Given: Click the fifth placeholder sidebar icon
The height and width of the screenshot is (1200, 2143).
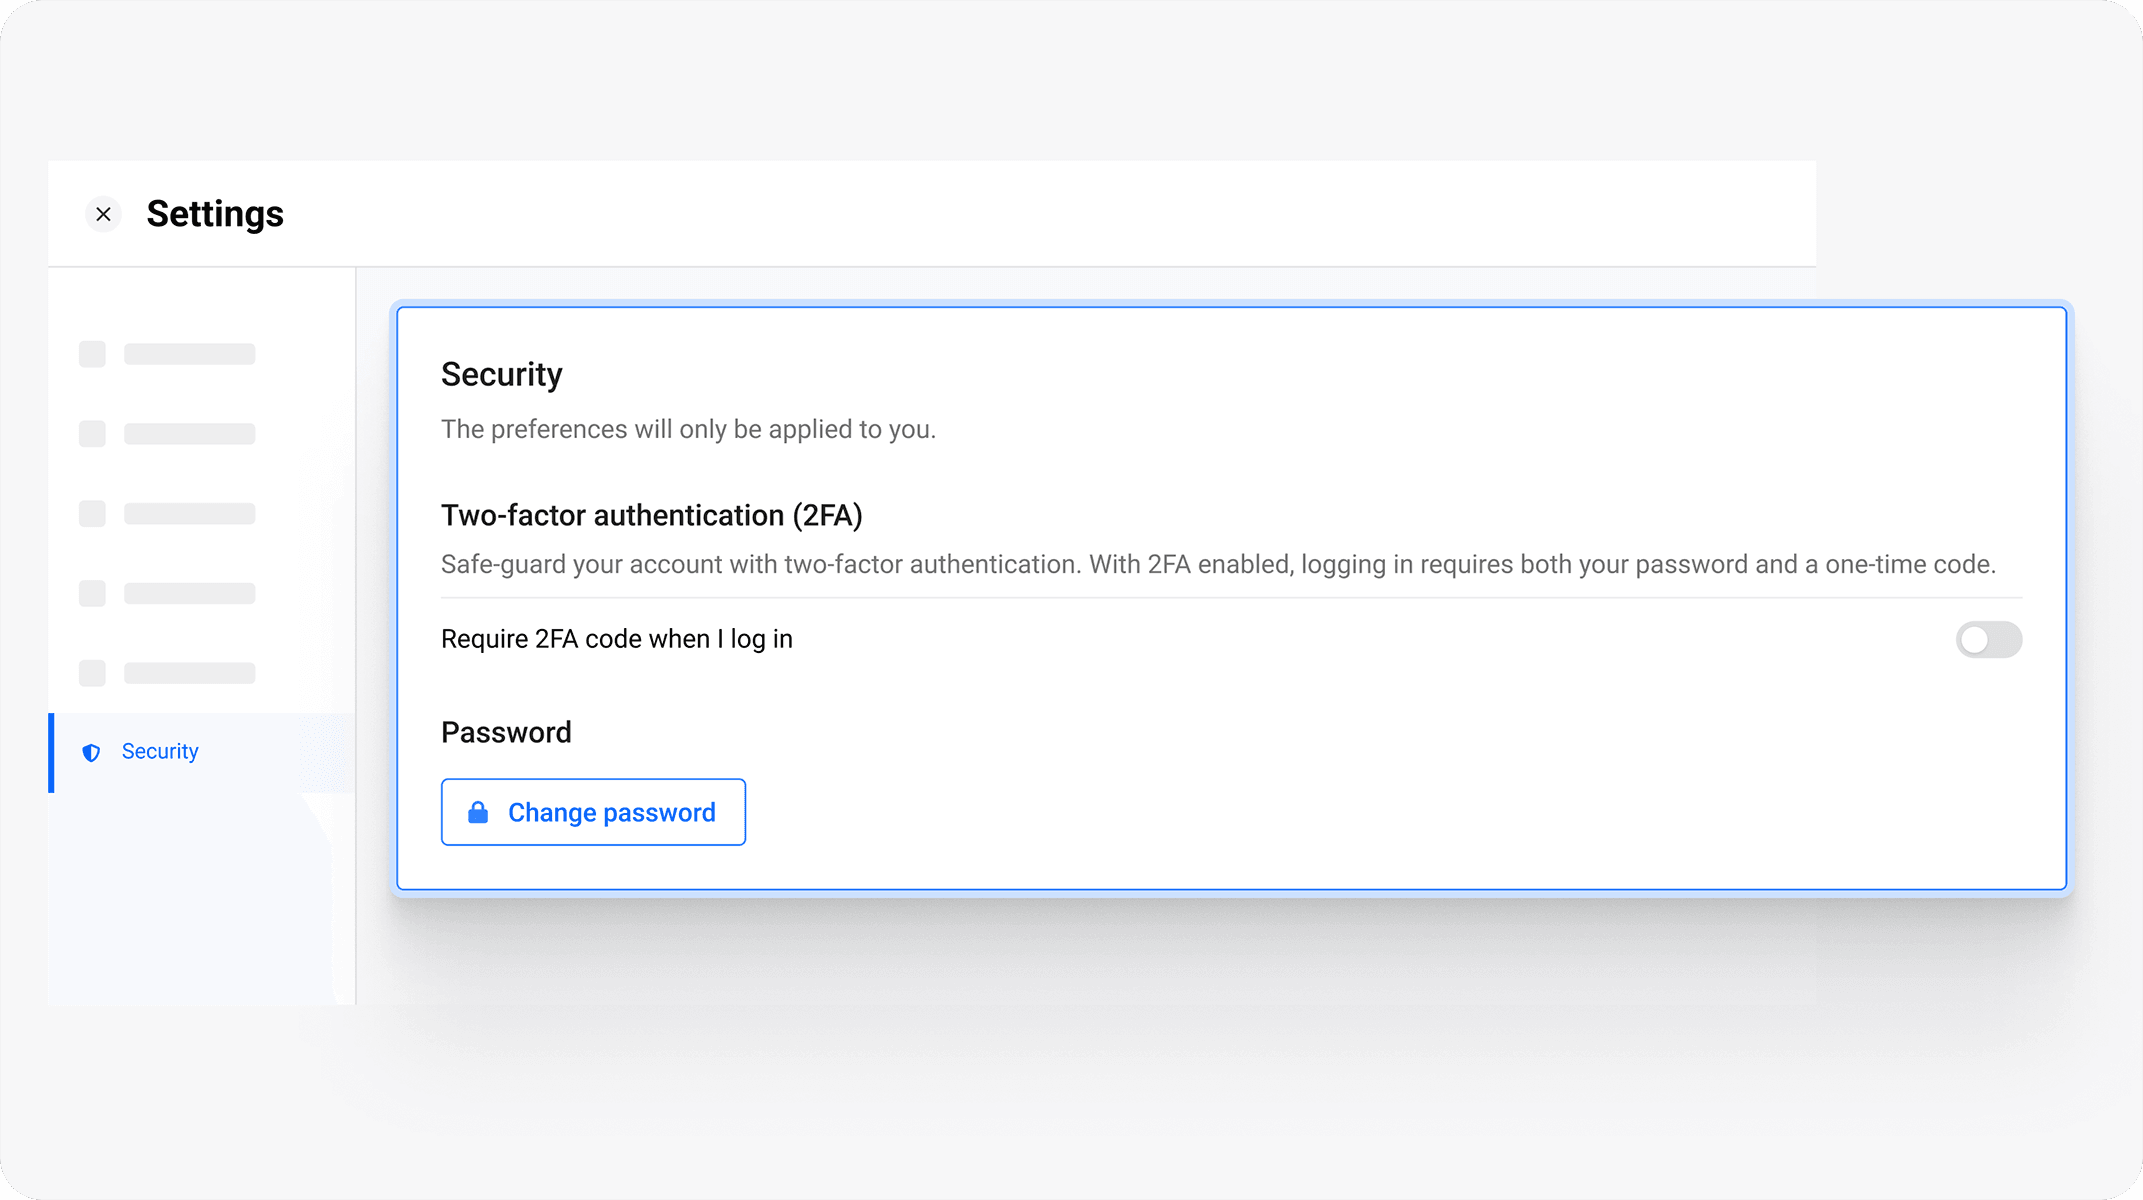Looking at the screenshot, I should tap(92, 673).
